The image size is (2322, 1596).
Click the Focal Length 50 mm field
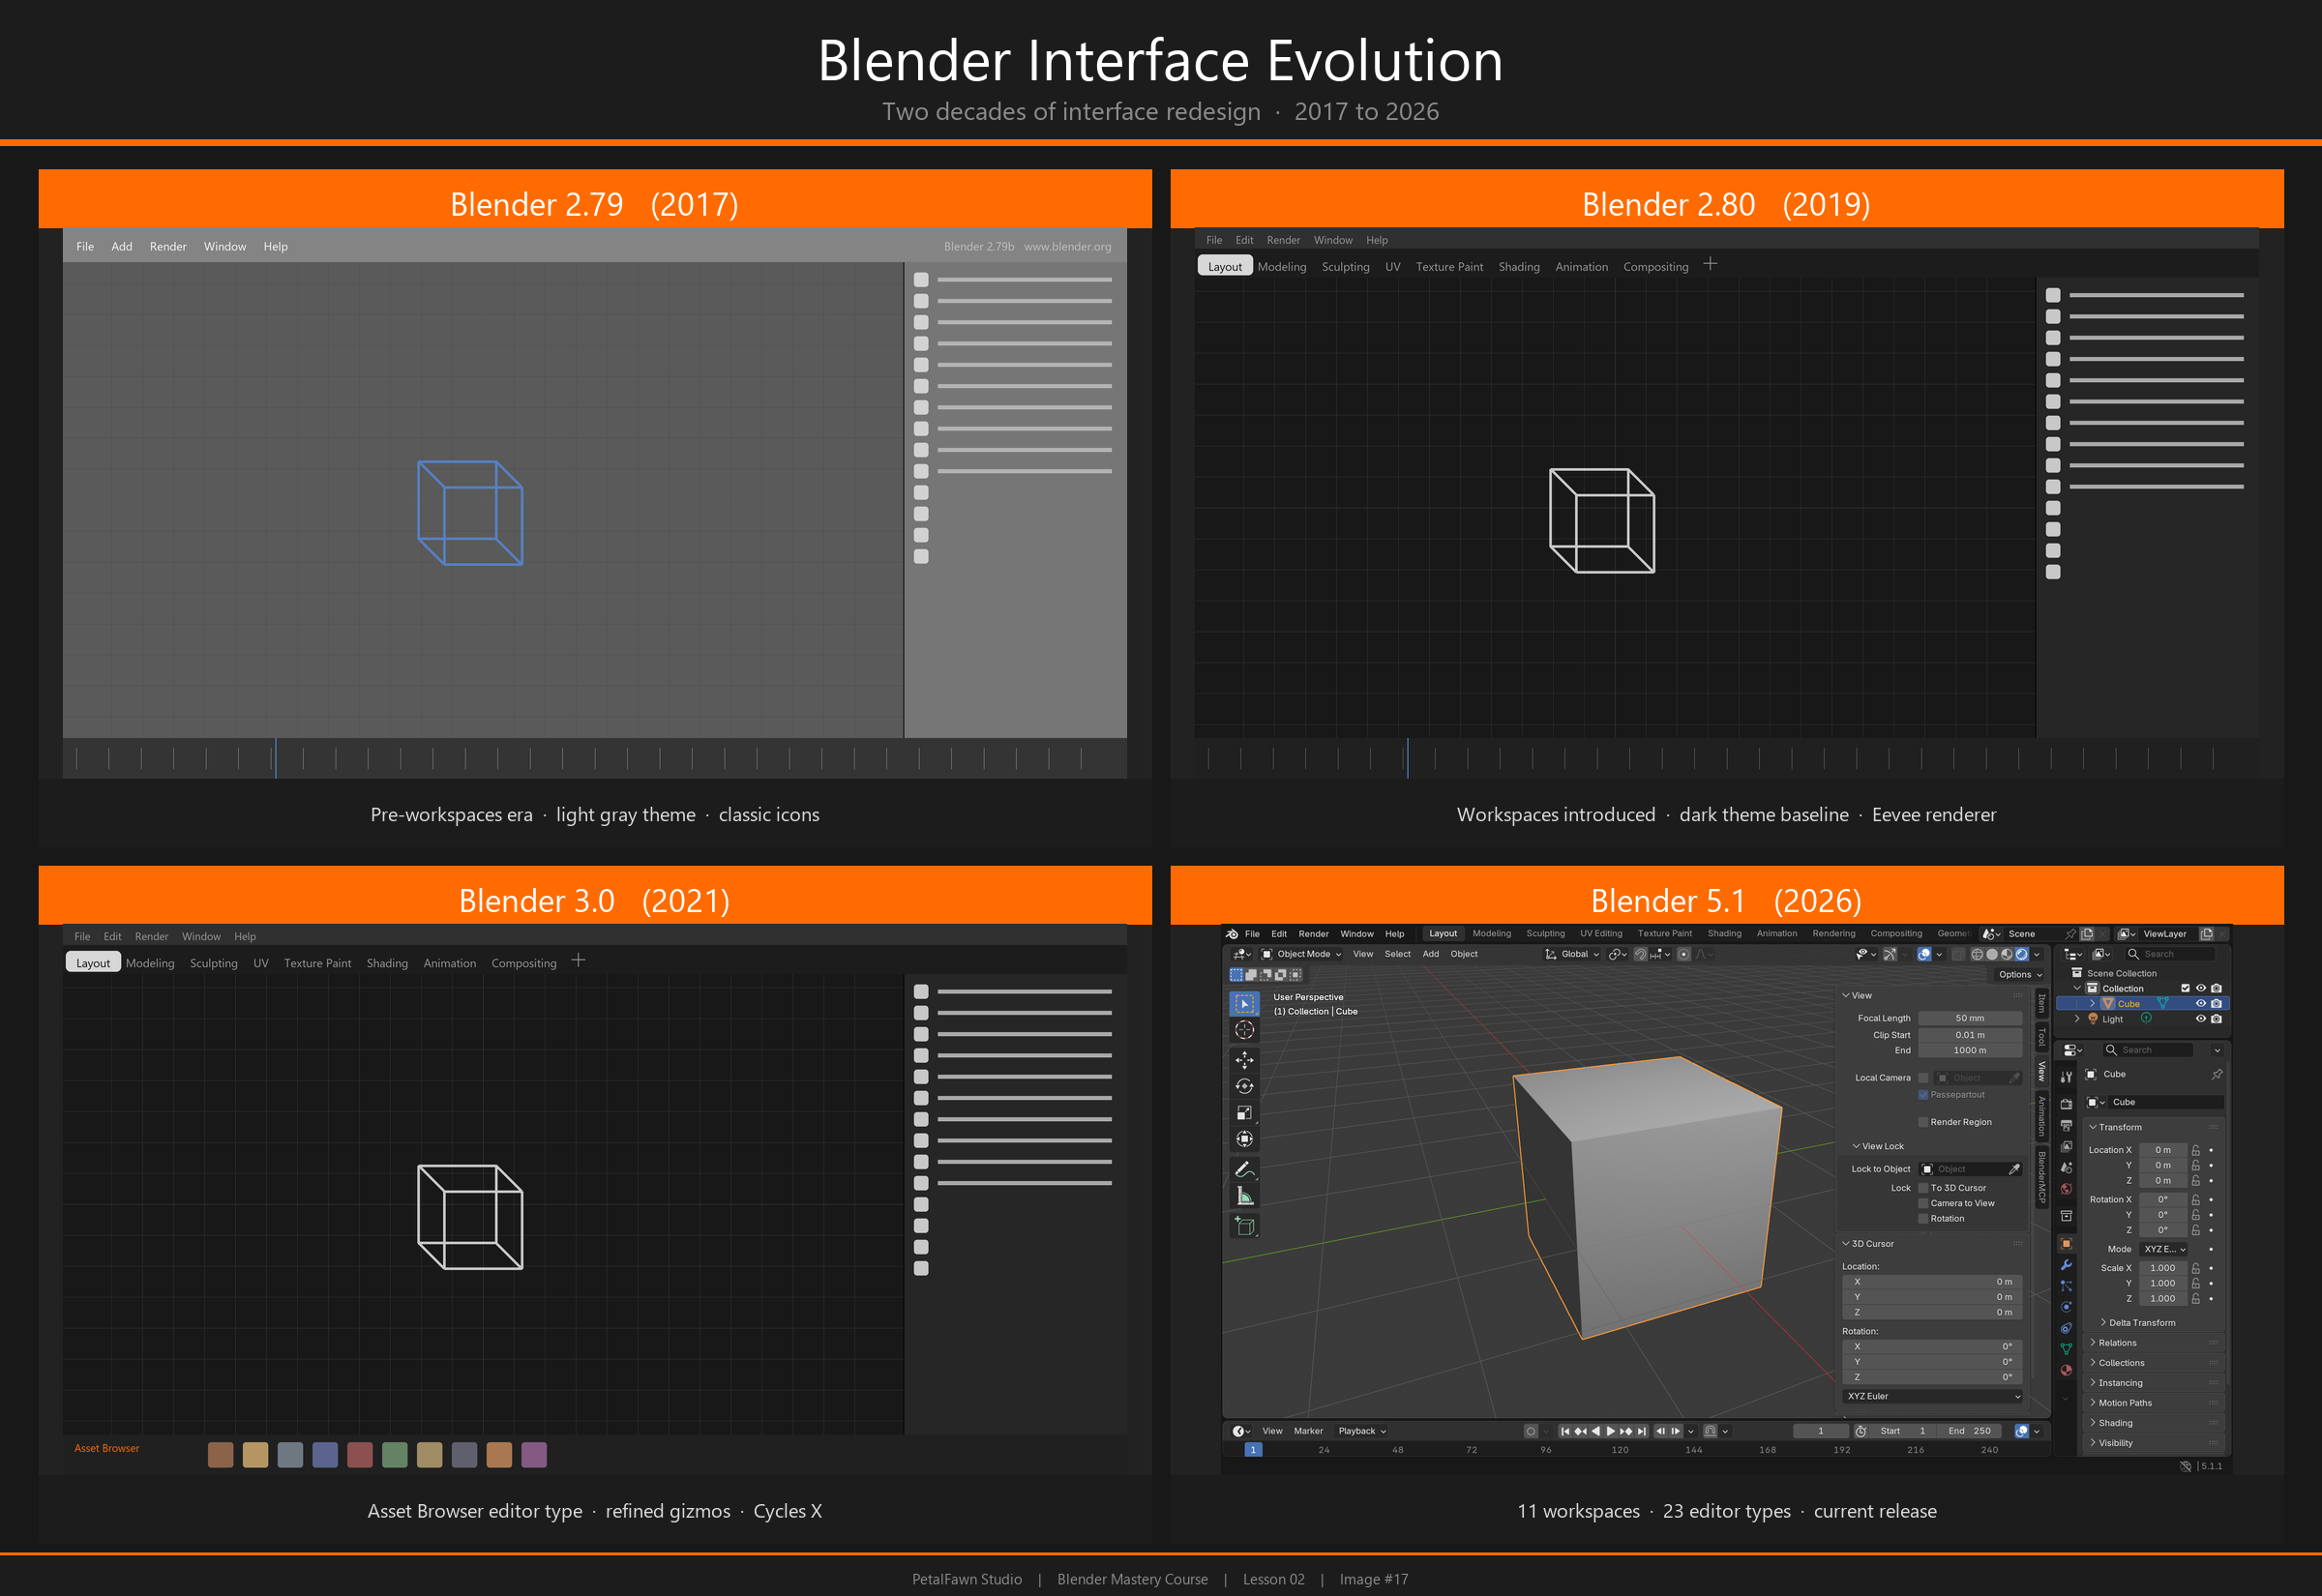click(1970, 1019)
